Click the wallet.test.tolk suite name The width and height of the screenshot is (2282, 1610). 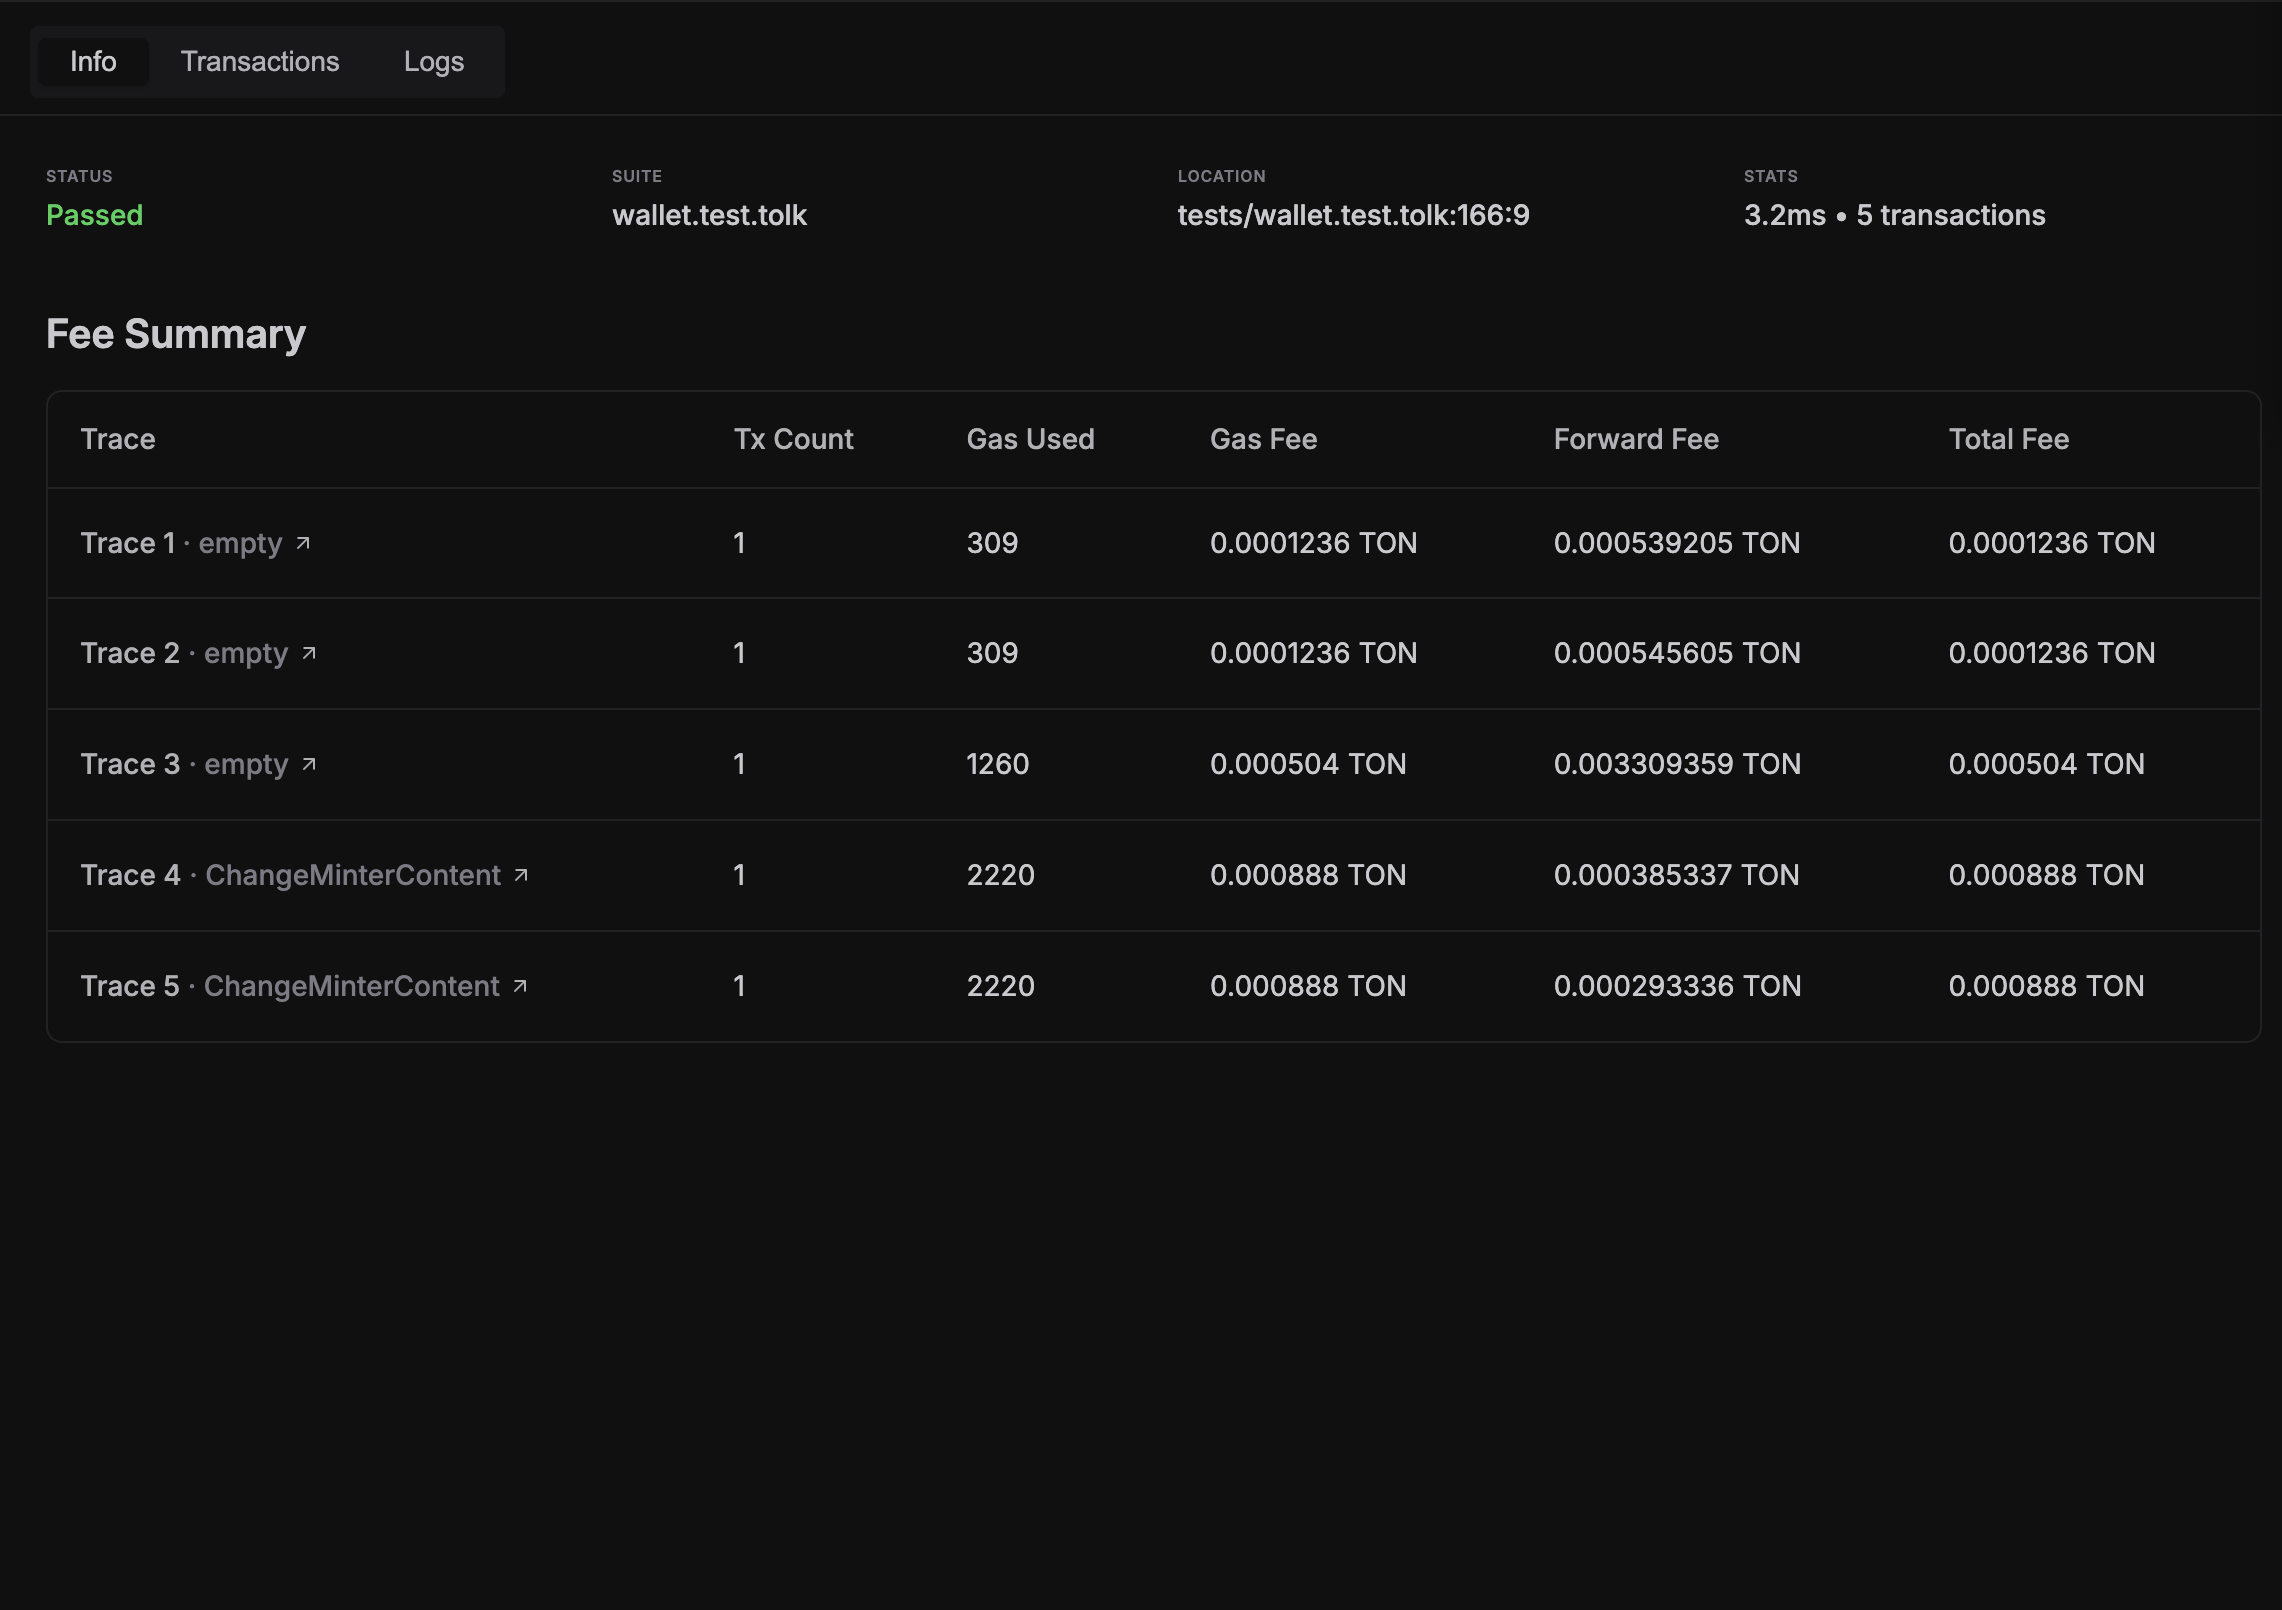click(x=709, y=215)
